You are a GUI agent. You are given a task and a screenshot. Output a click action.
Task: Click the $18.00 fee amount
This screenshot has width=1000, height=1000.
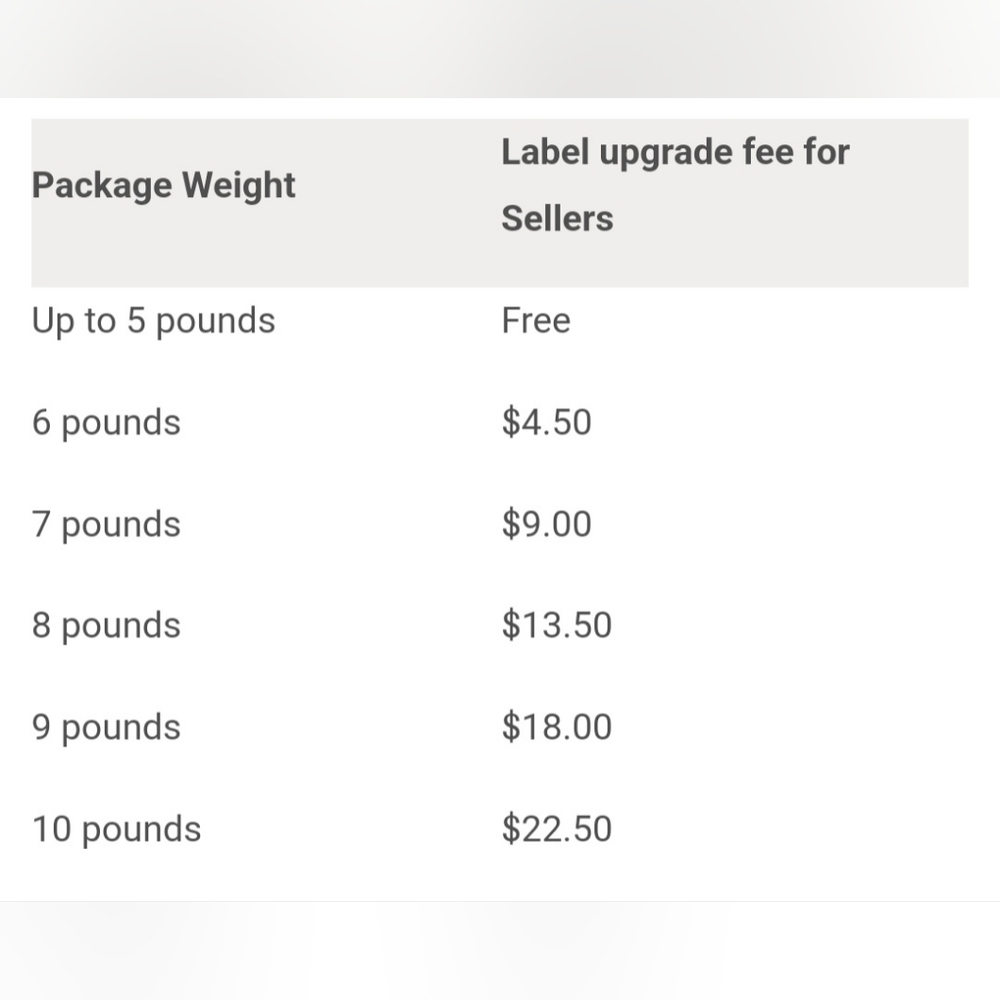coord(557,728)
